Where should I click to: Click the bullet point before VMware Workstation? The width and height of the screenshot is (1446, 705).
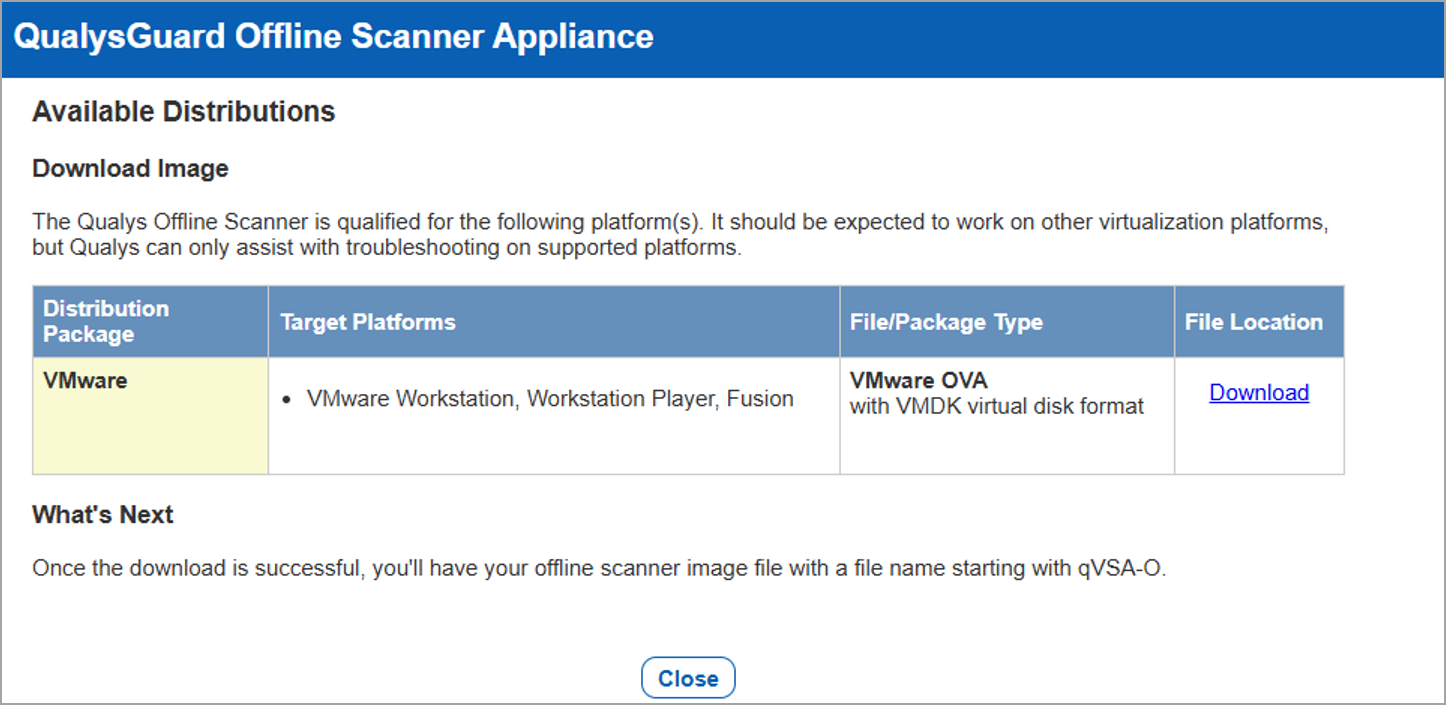[x=287, y=400]
